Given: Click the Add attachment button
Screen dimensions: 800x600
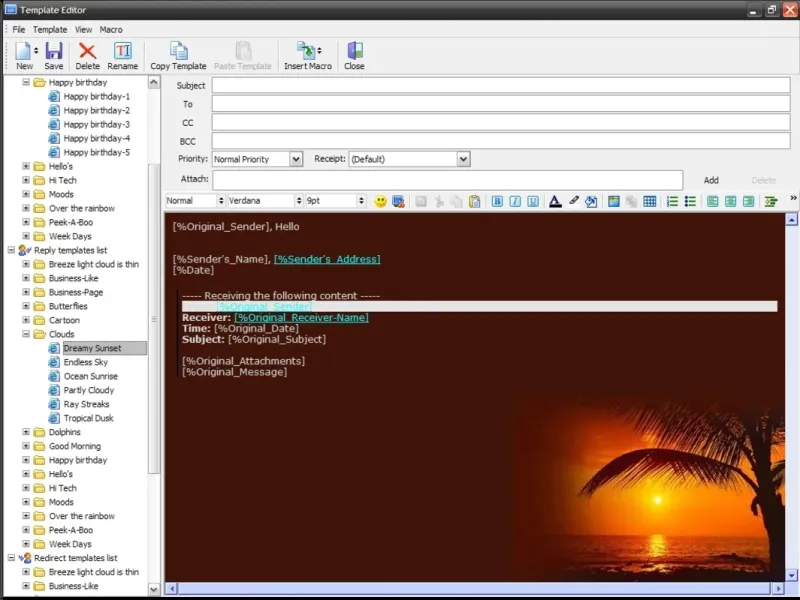Looking at the screenshot, I should (711, 180).
